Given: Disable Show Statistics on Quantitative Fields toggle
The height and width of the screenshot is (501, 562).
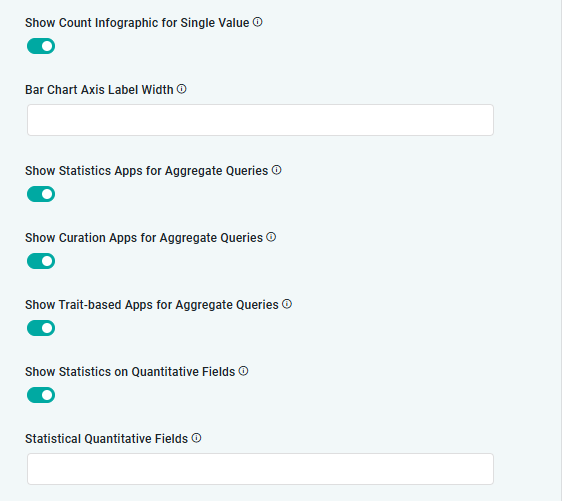Looking at the screenshot, I should [x=41, y=395].
